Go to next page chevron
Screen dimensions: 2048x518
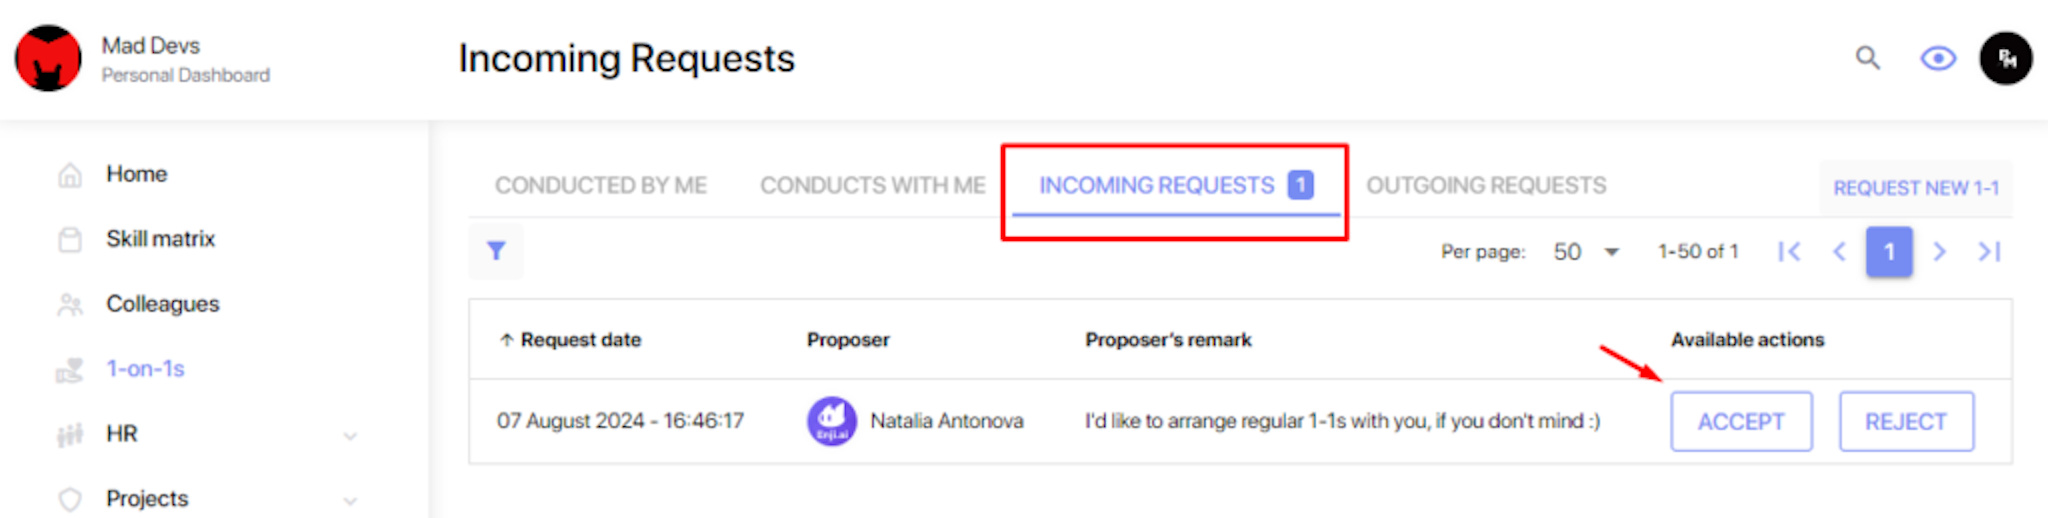point(1939,252)
